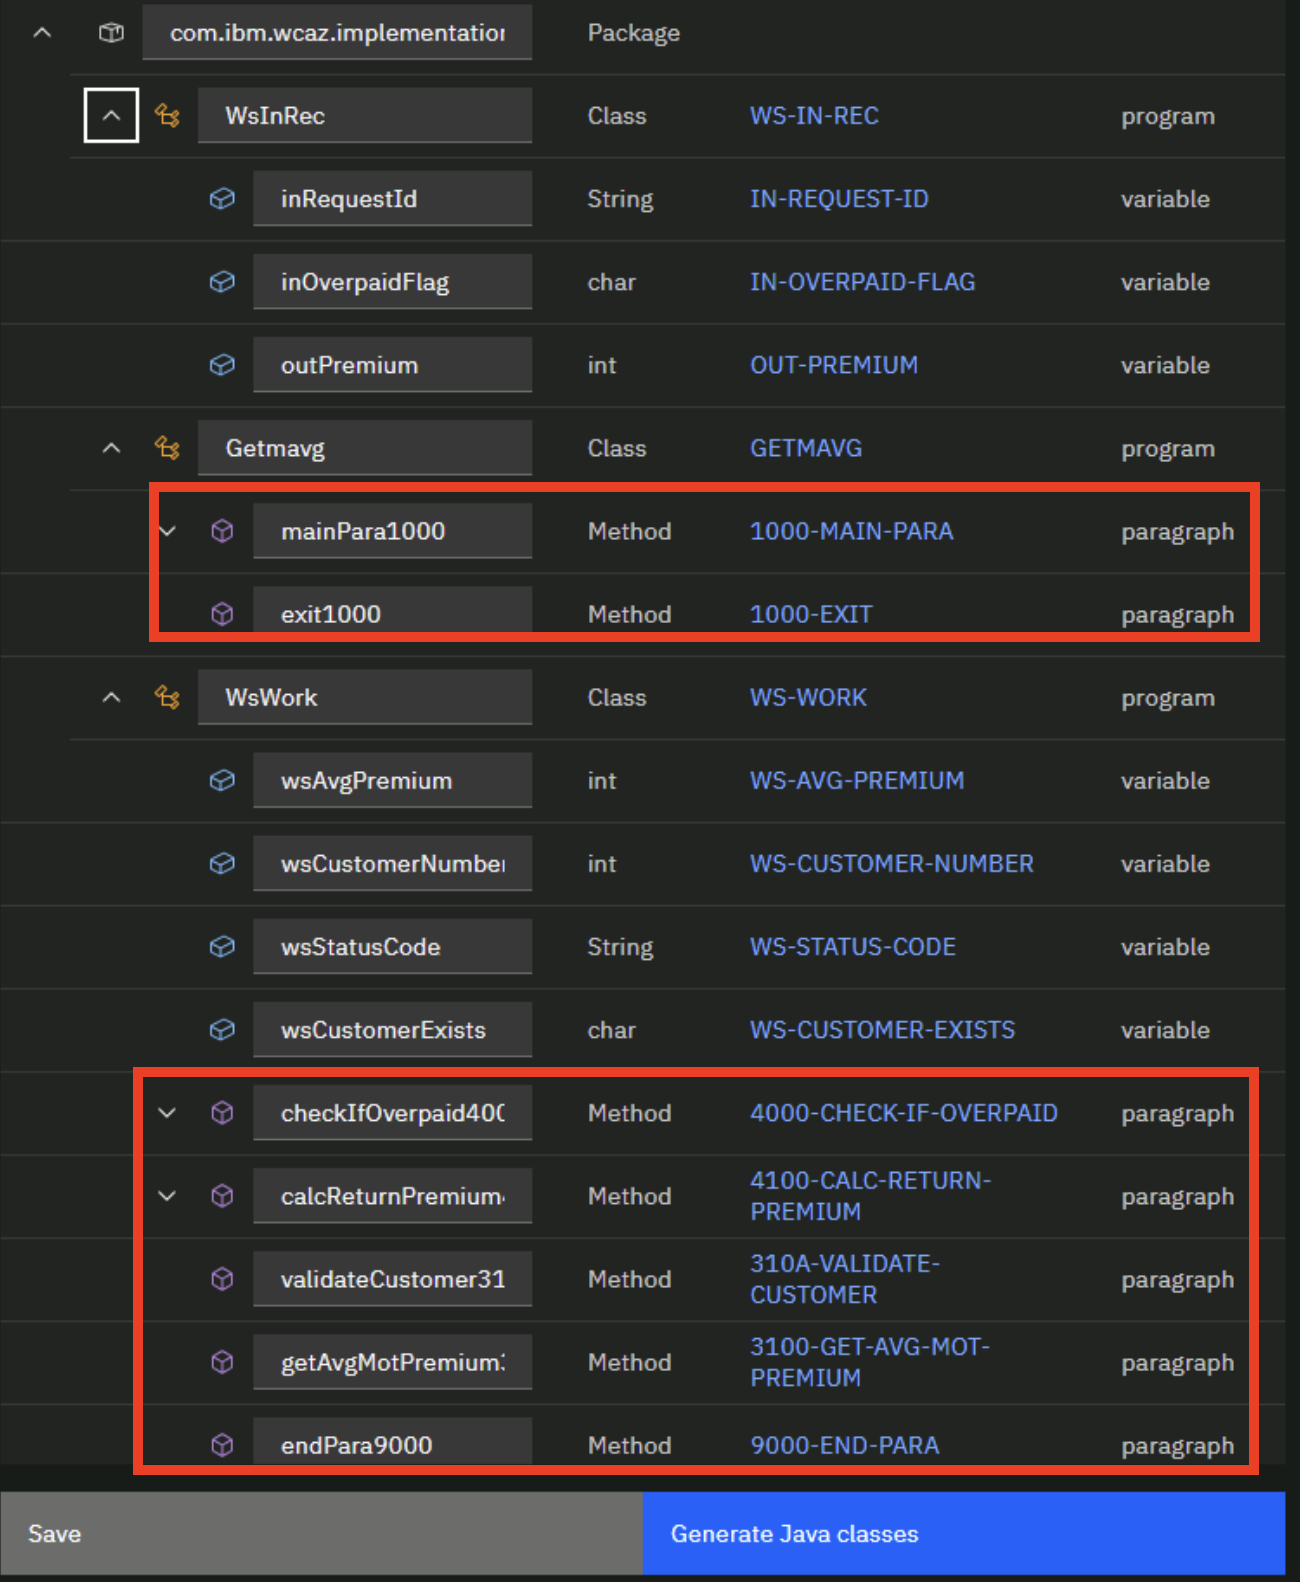Viewport: 1300px width, 1582px height.
Task: Expand the checkIfOverpaid4000 method row
Action: coord(167,1113)
